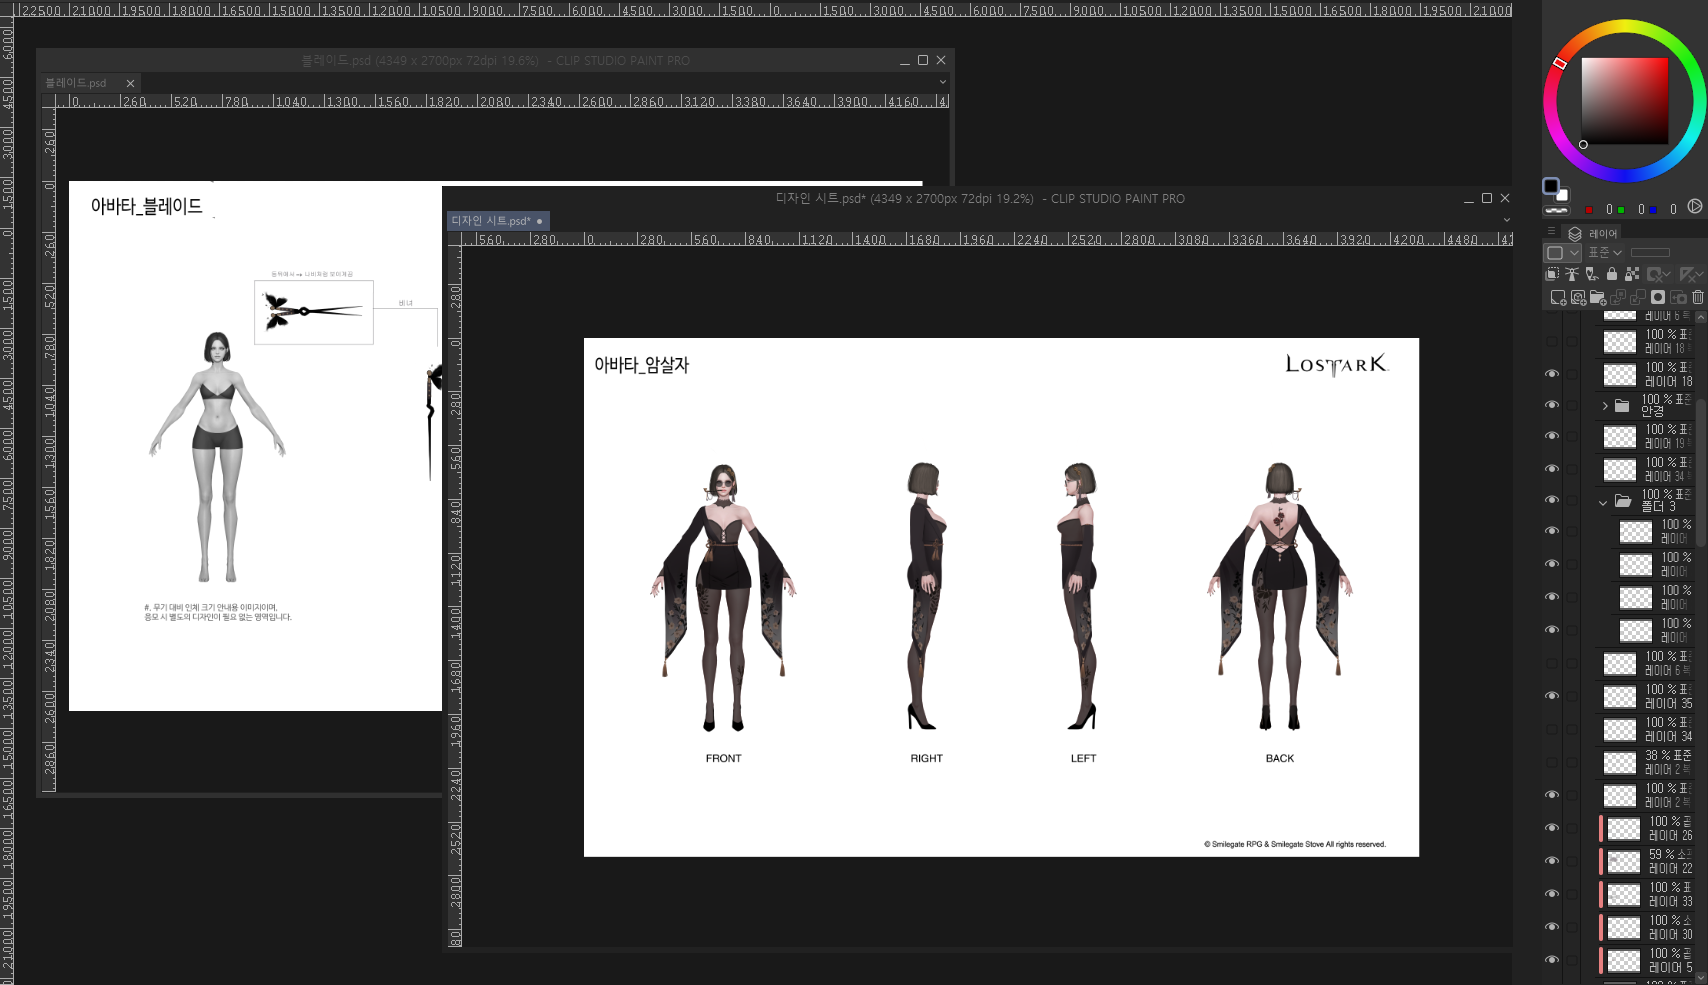This screenshot has width=1708, height=985.
Task: Select the 레이어 panel tab
Action: click(1593, 233)
